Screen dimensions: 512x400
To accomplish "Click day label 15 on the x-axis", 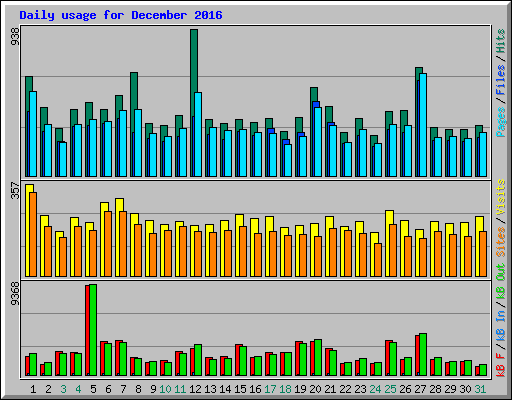I will [x=240, y=389].
